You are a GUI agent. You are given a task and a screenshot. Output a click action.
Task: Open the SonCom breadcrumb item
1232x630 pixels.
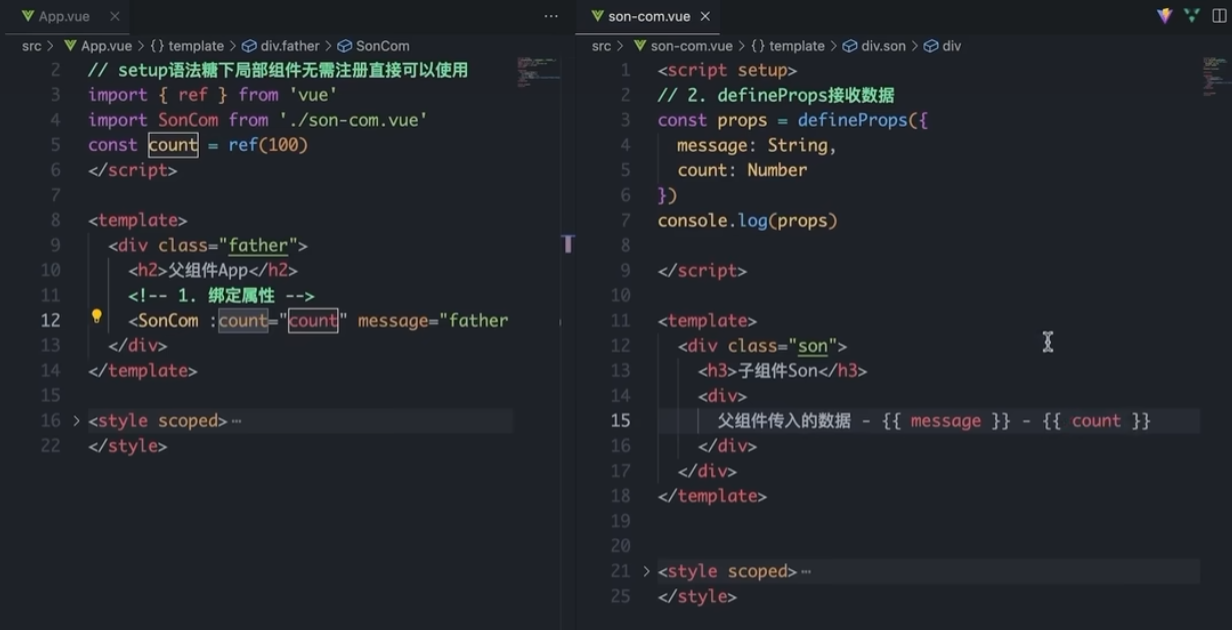374,46
